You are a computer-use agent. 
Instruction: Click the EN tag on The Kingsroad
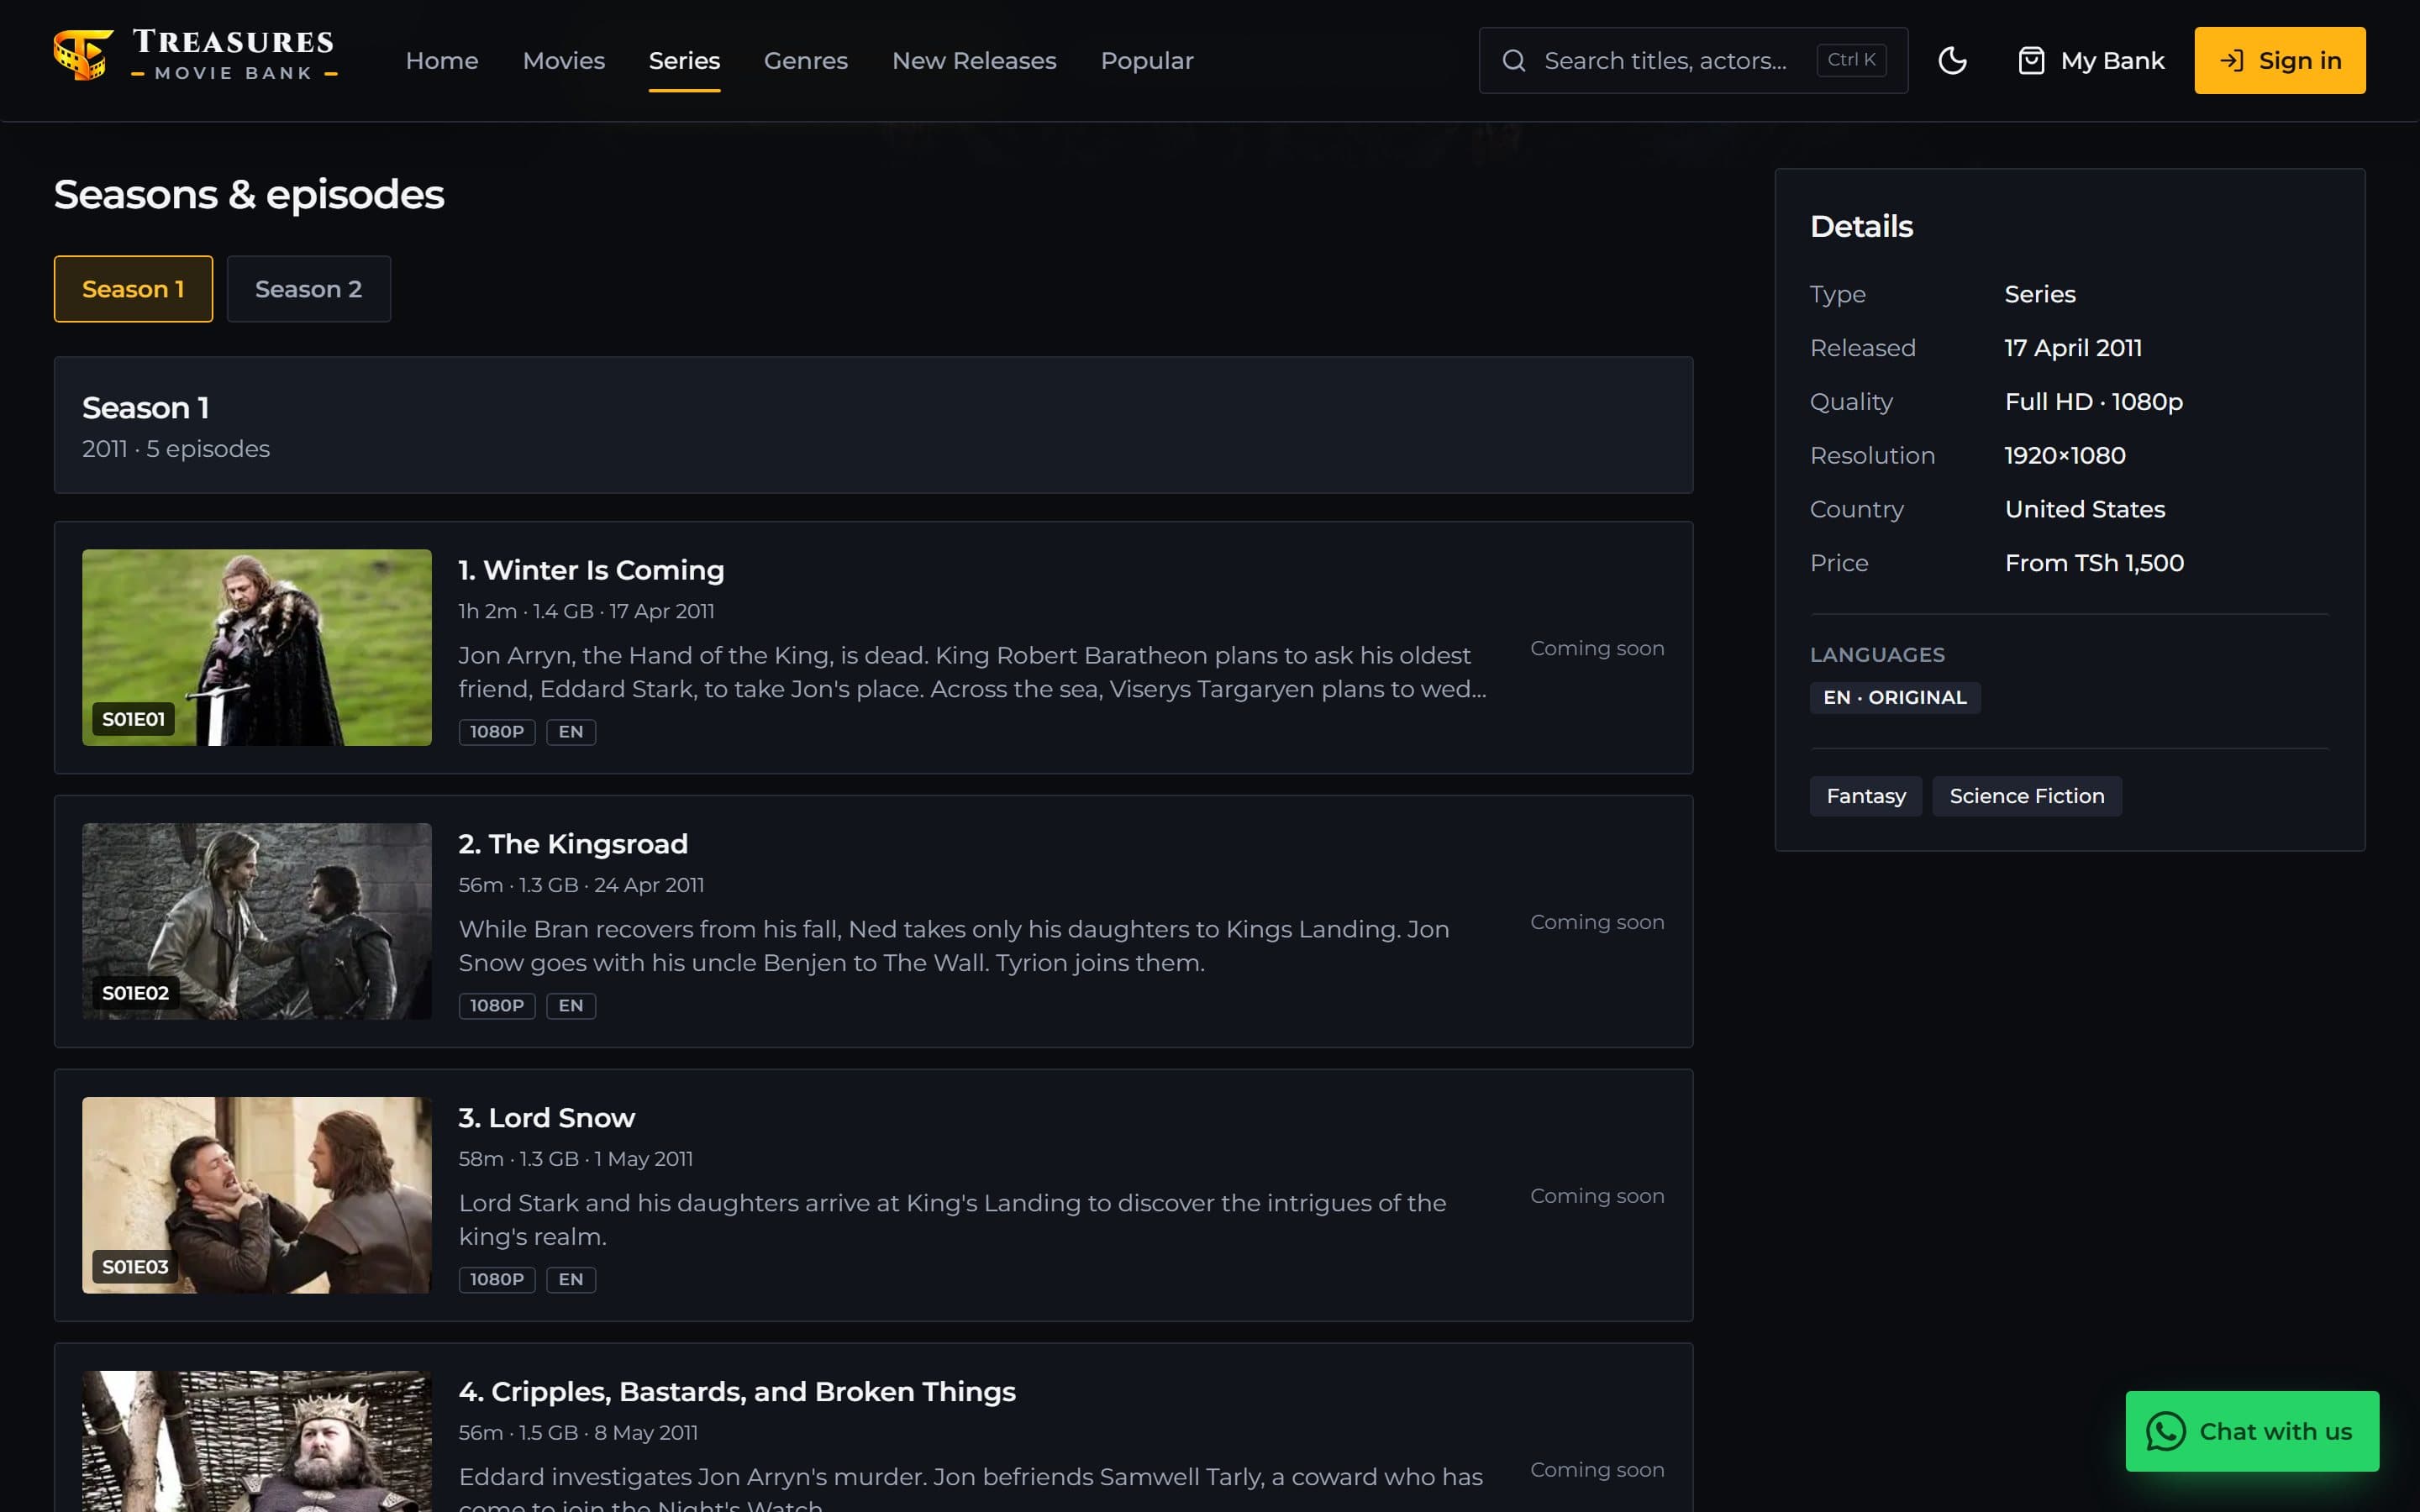point(571,1006)
